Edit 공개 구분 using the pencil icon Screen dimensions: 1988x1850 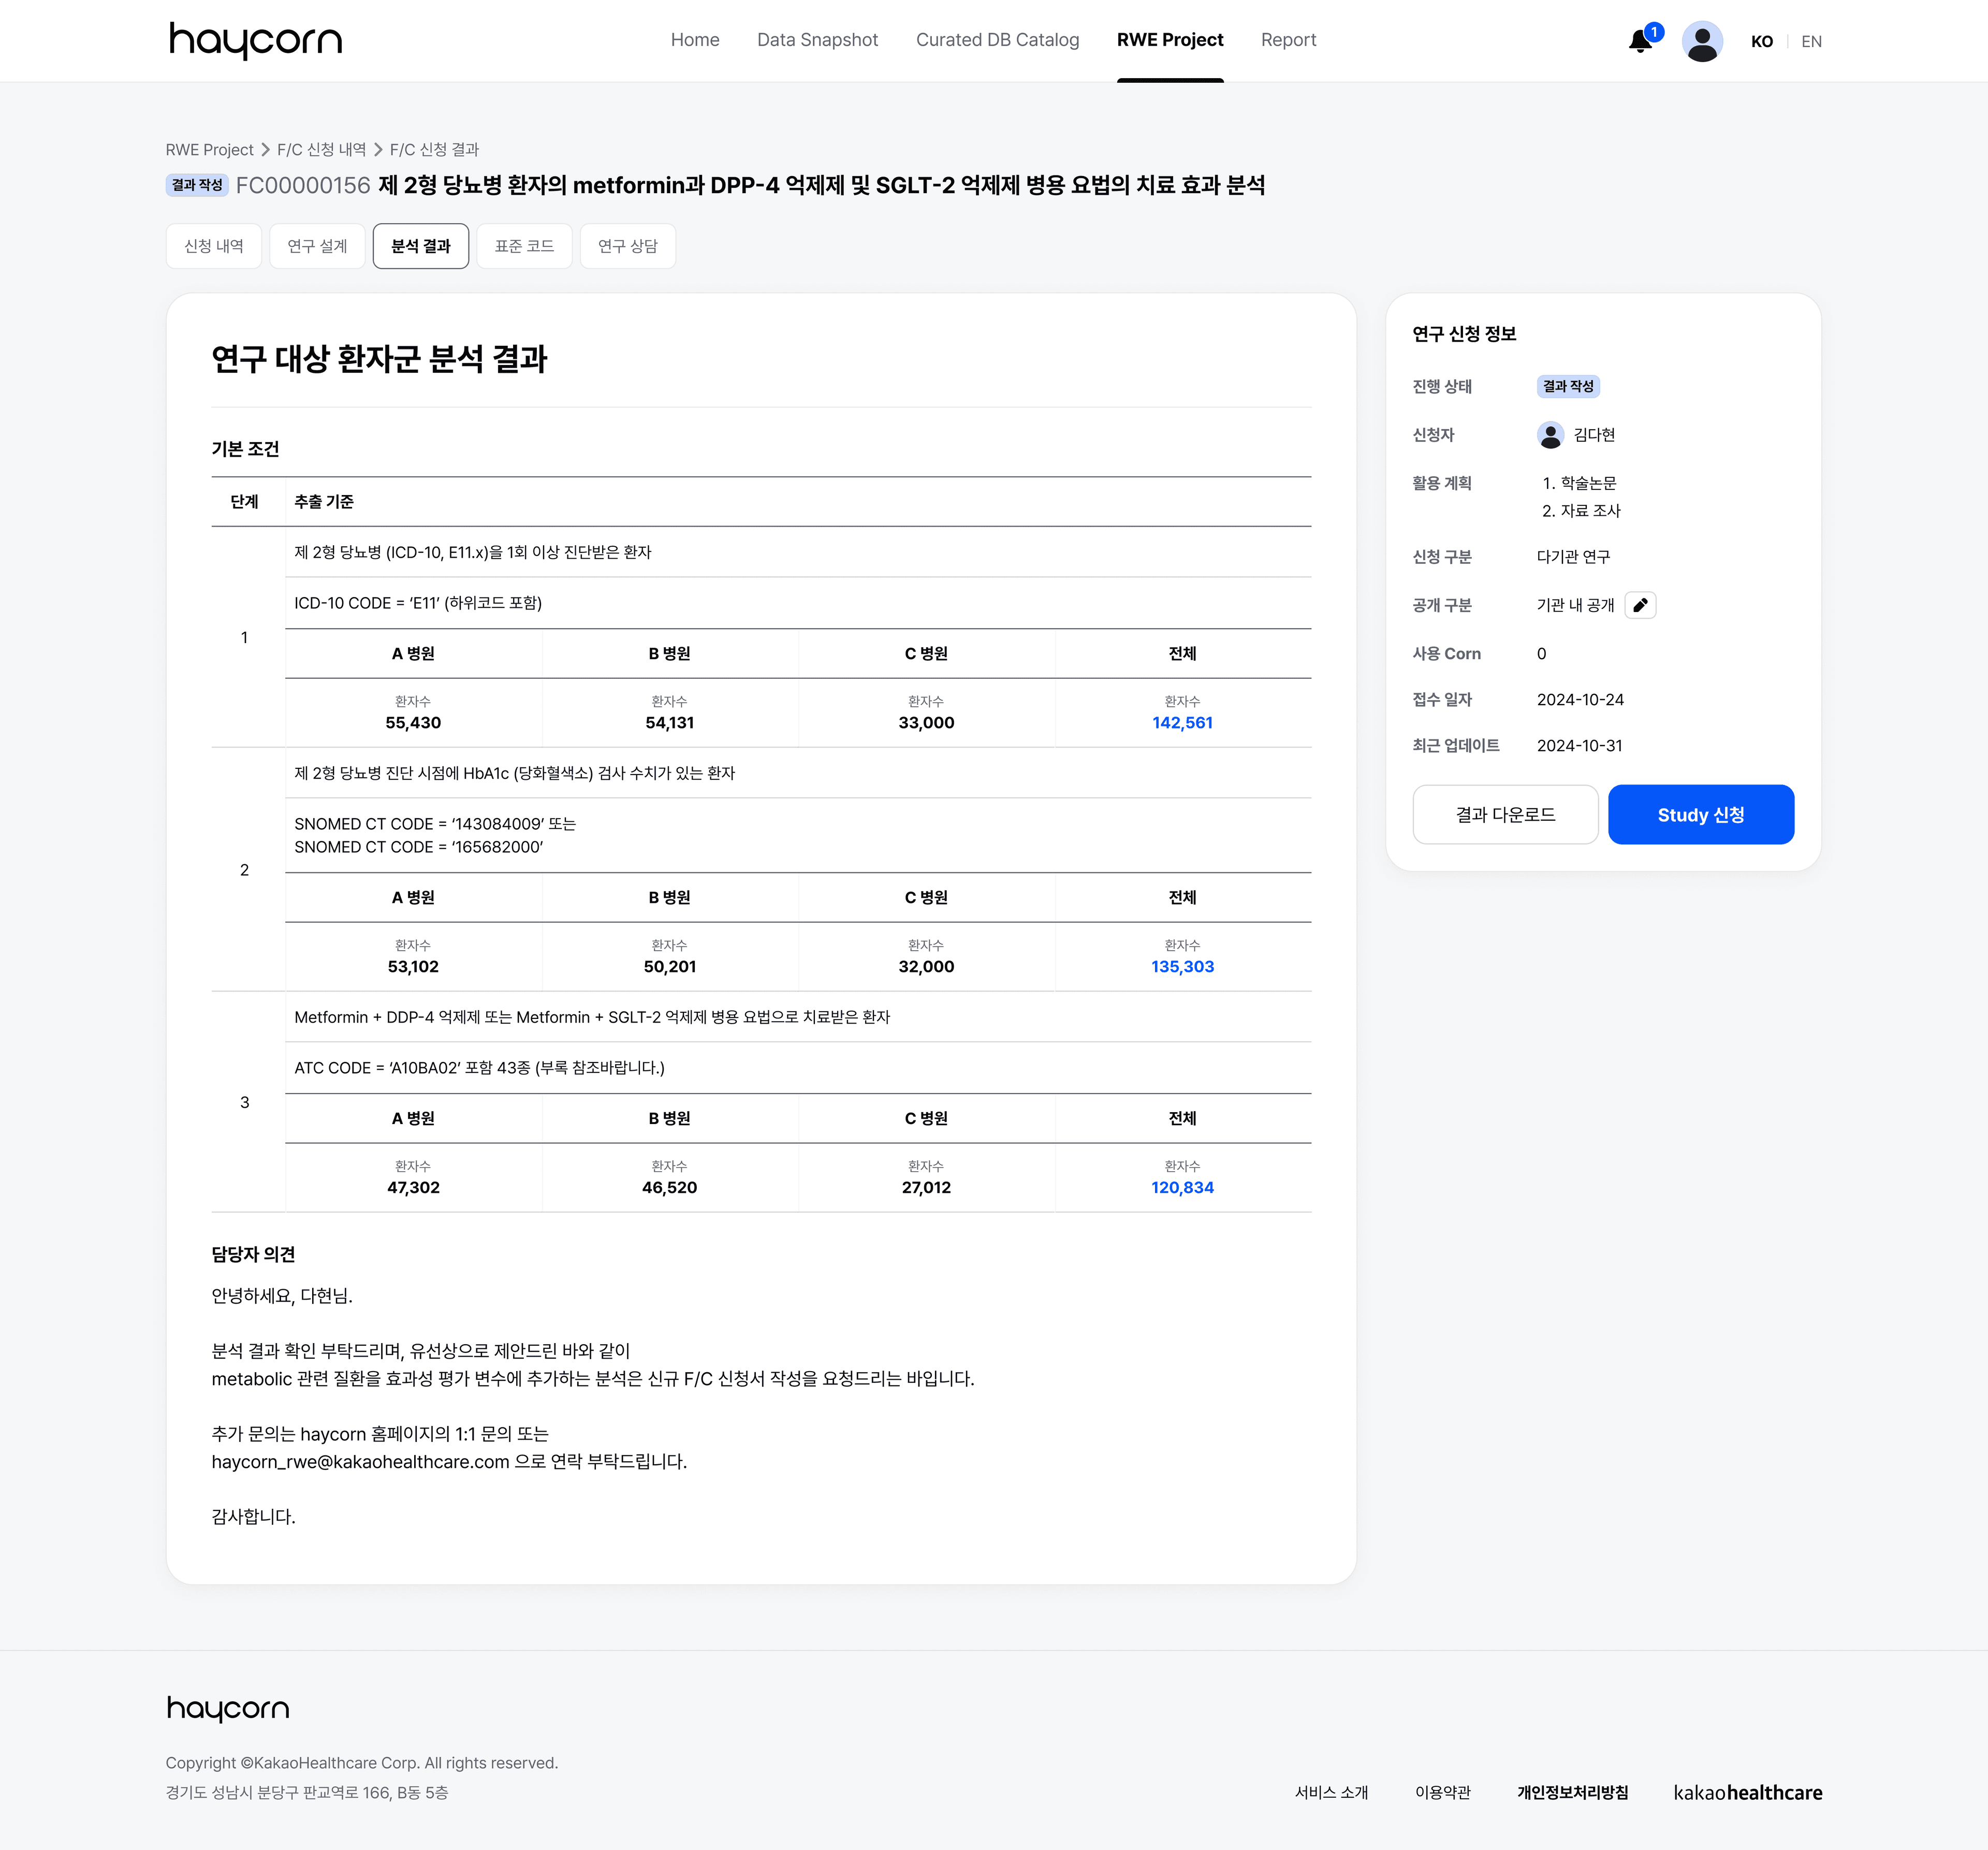pyautogui.click(x=1641, y=605)
